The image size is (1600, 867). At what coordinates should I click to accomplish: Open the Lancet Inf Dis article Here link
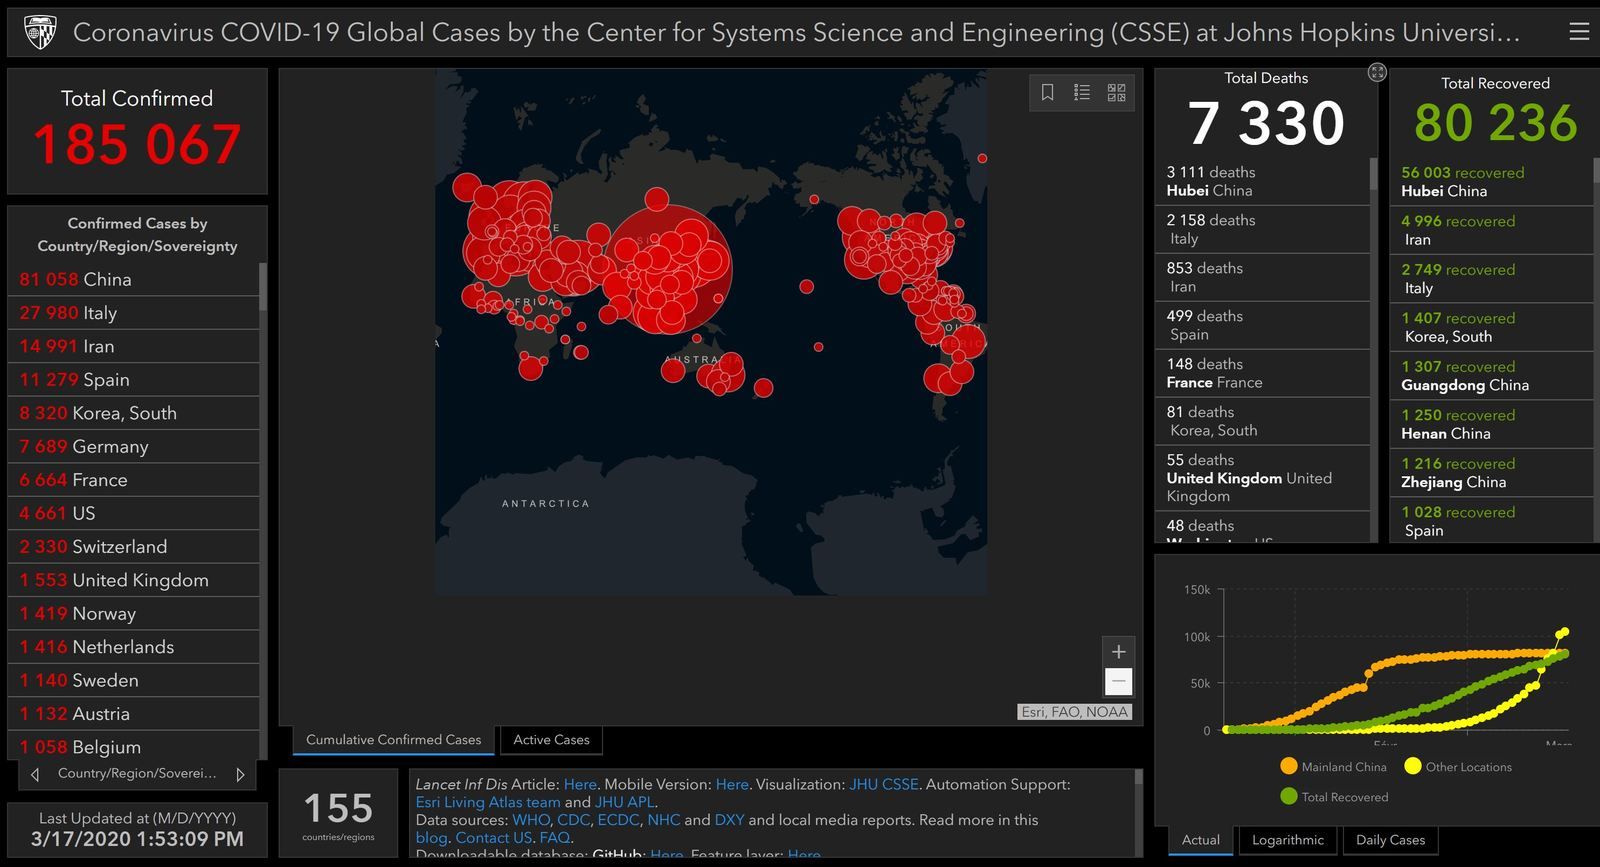tap(580, 784)
